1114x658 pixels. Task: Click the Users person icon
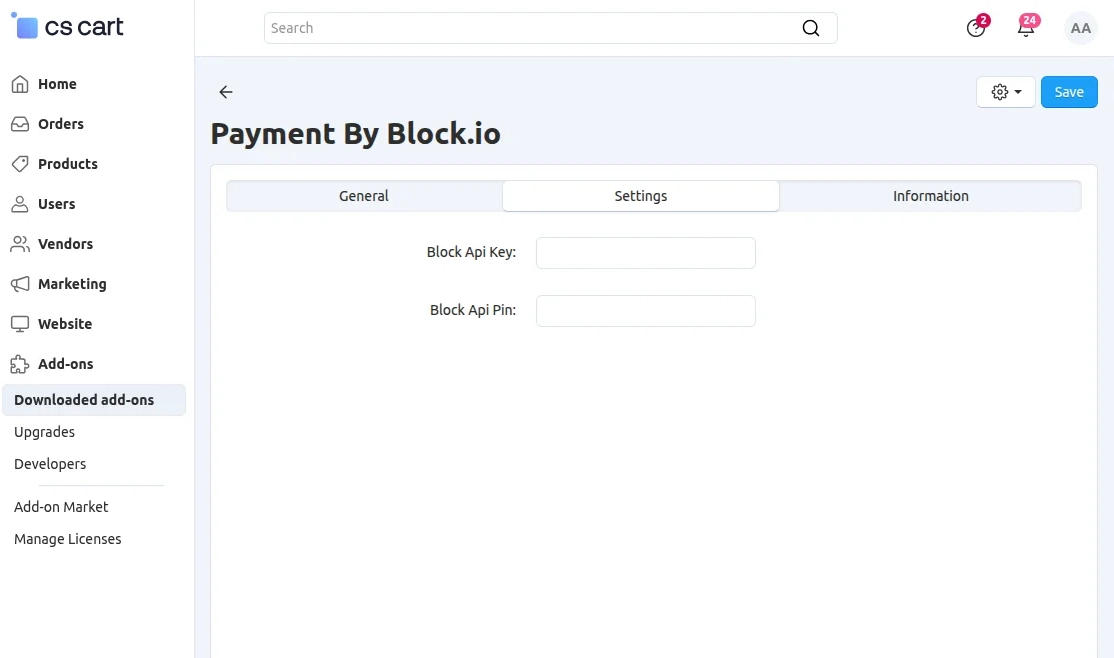pos(20,204)
